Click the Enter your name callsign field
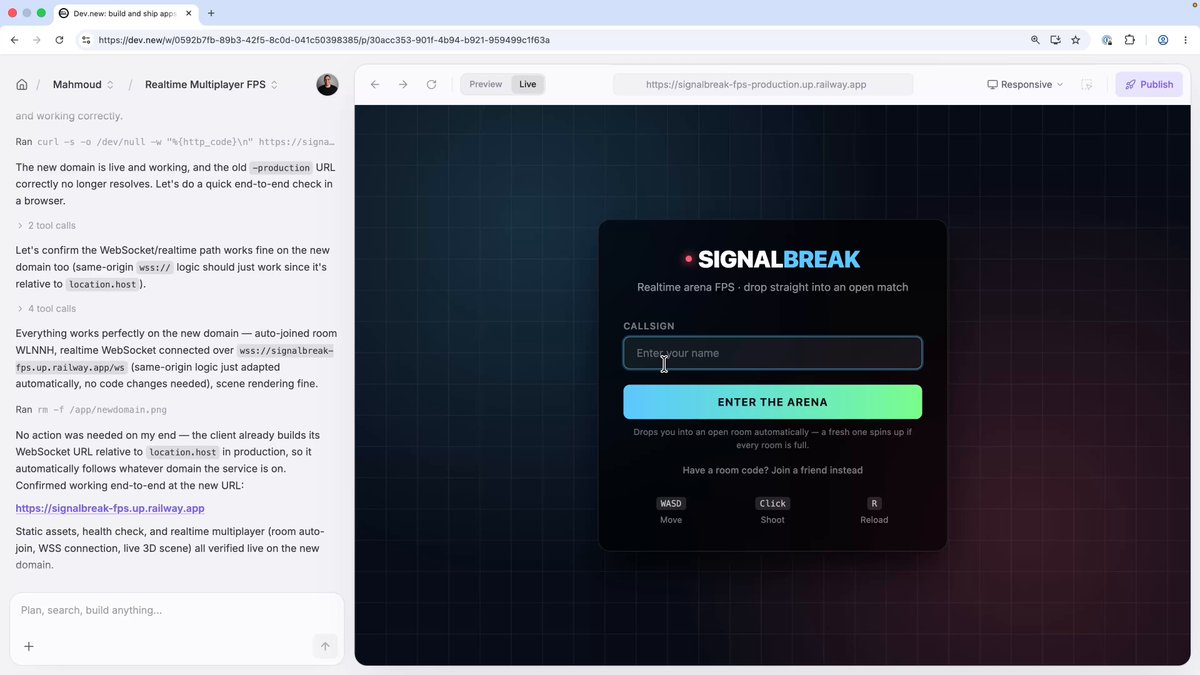The height and width of the screenshot is (675, 1200). click(772, 353)
